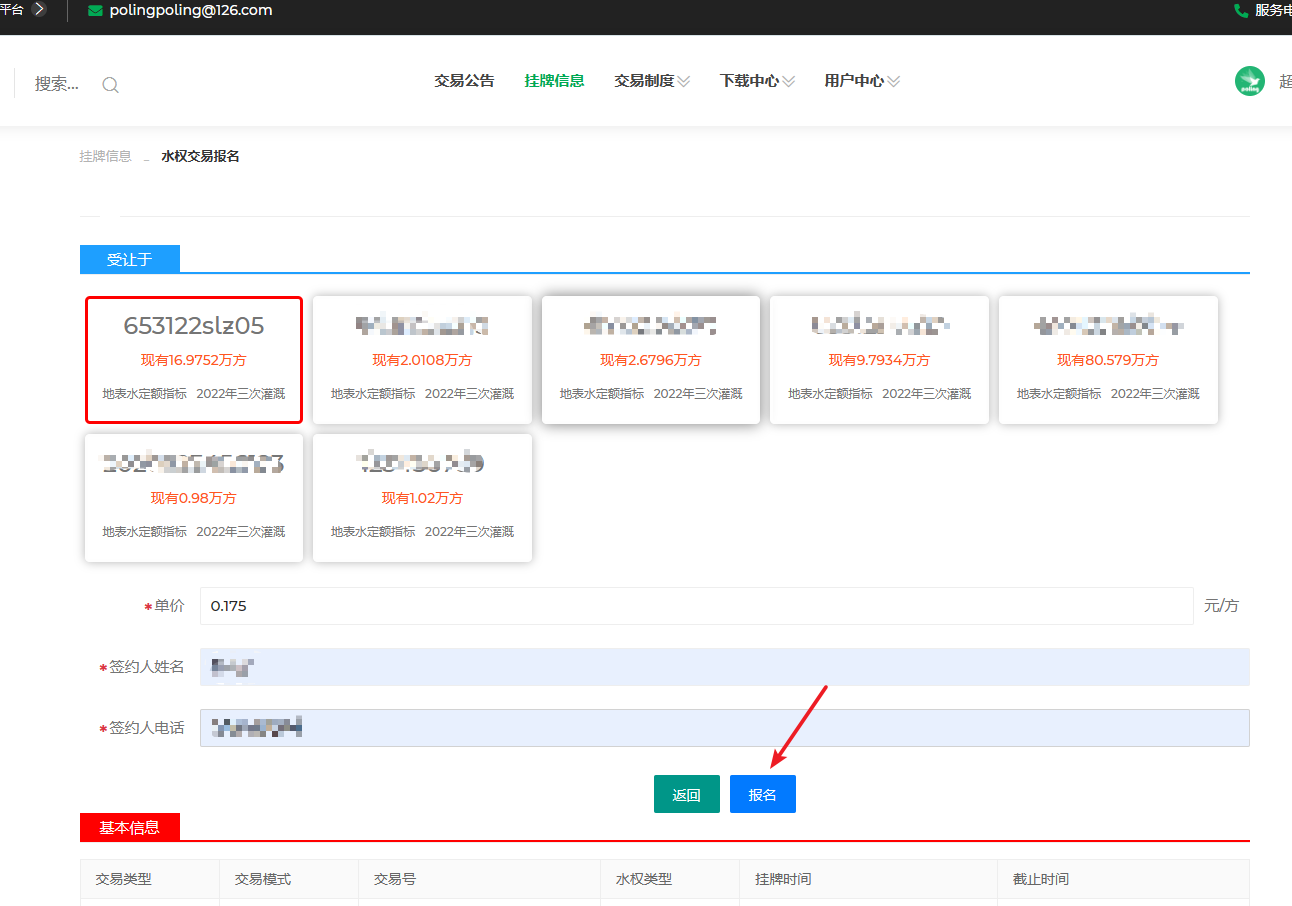1292x906 pixels.
Task: Expand the 下载中心 dropdown menu
Action: (757, 81)
